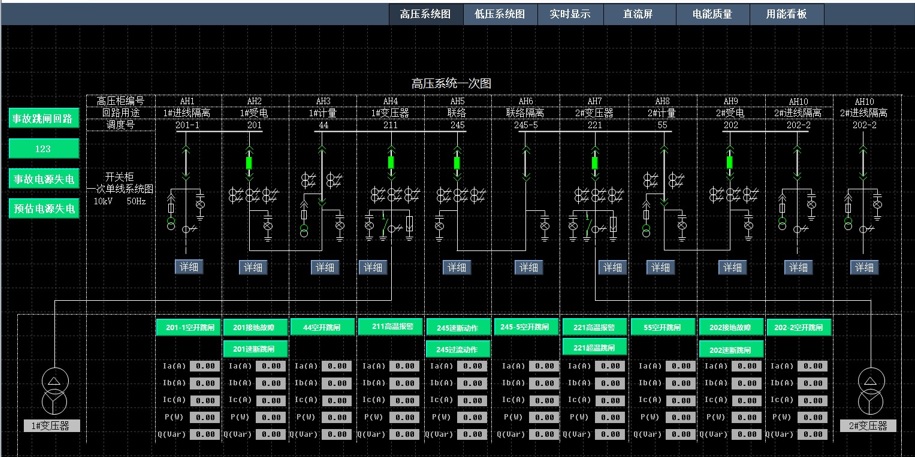
Task: Click the grey 2#变压器 label box
Action: [868, 425]
